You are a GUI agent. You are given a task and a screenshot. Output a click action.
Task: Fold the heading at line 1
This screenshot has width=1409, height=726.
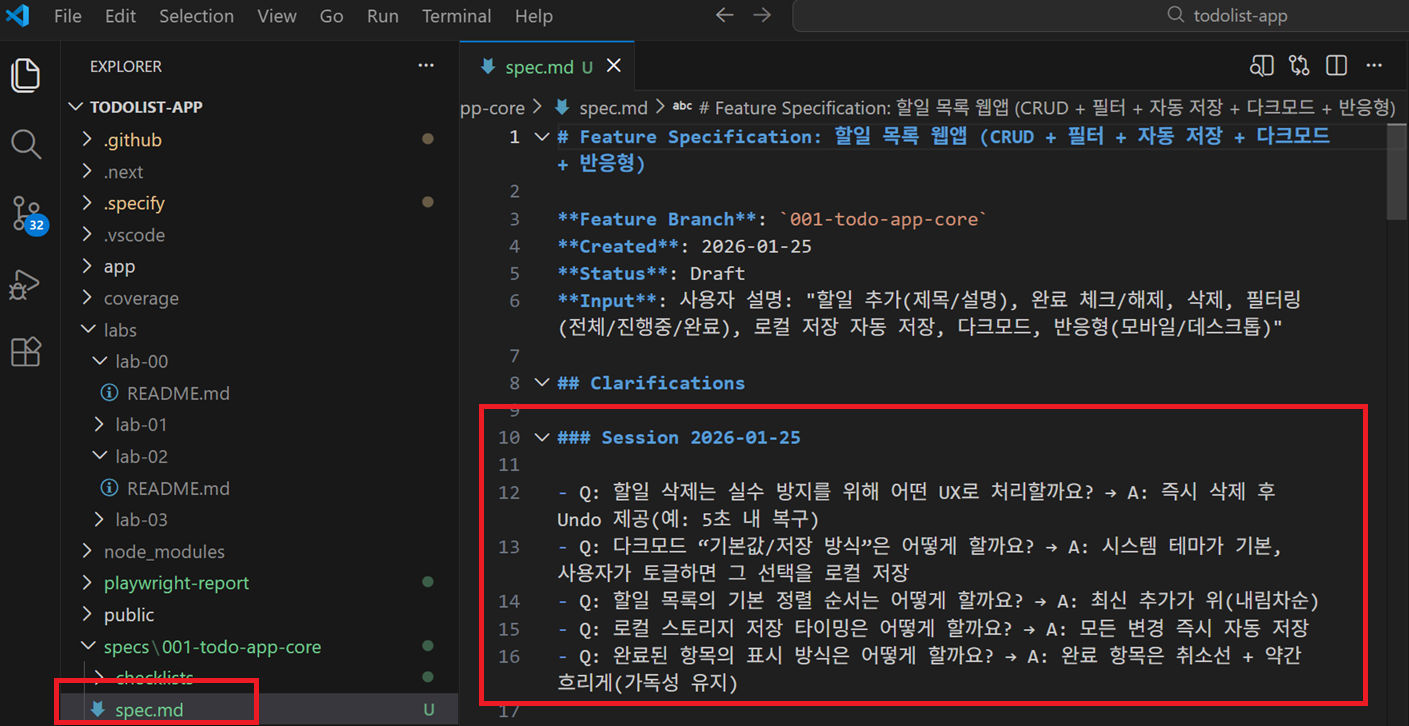(x=541, y=137)
